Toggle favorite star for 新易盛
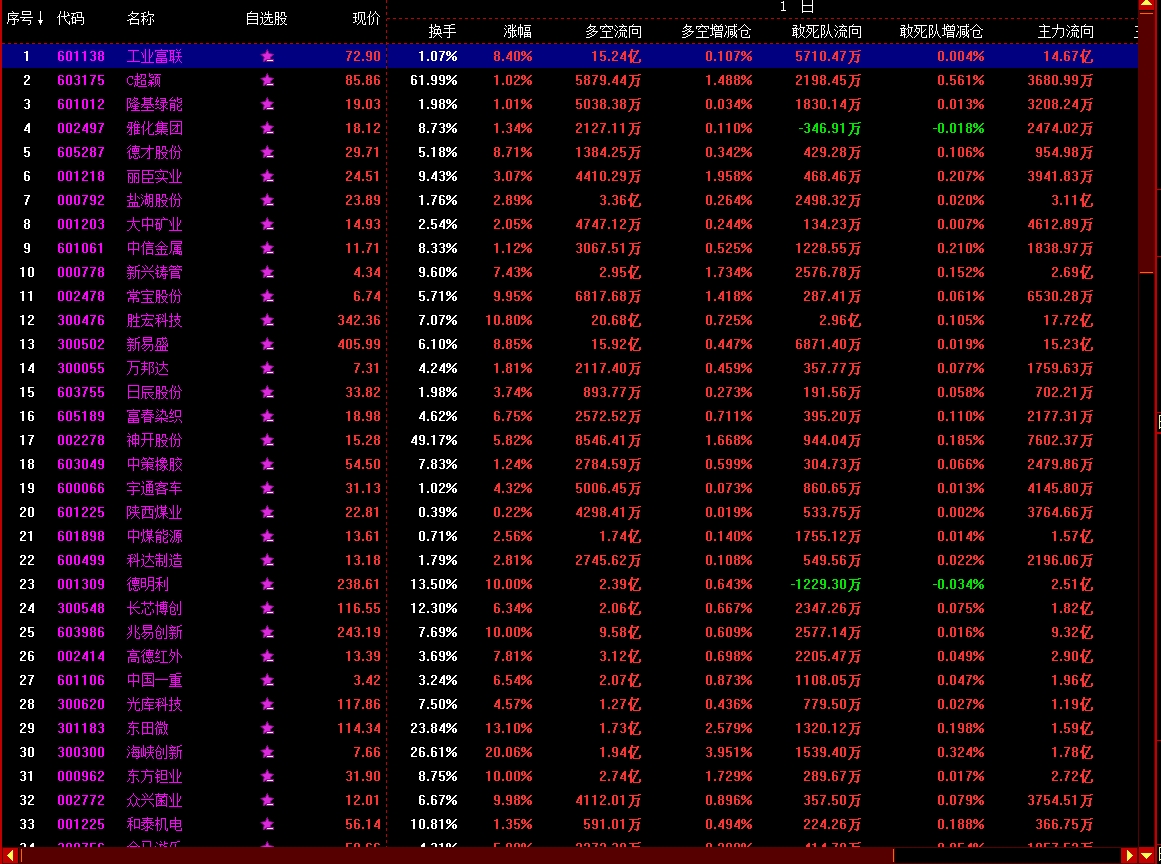 coord(267,344)
